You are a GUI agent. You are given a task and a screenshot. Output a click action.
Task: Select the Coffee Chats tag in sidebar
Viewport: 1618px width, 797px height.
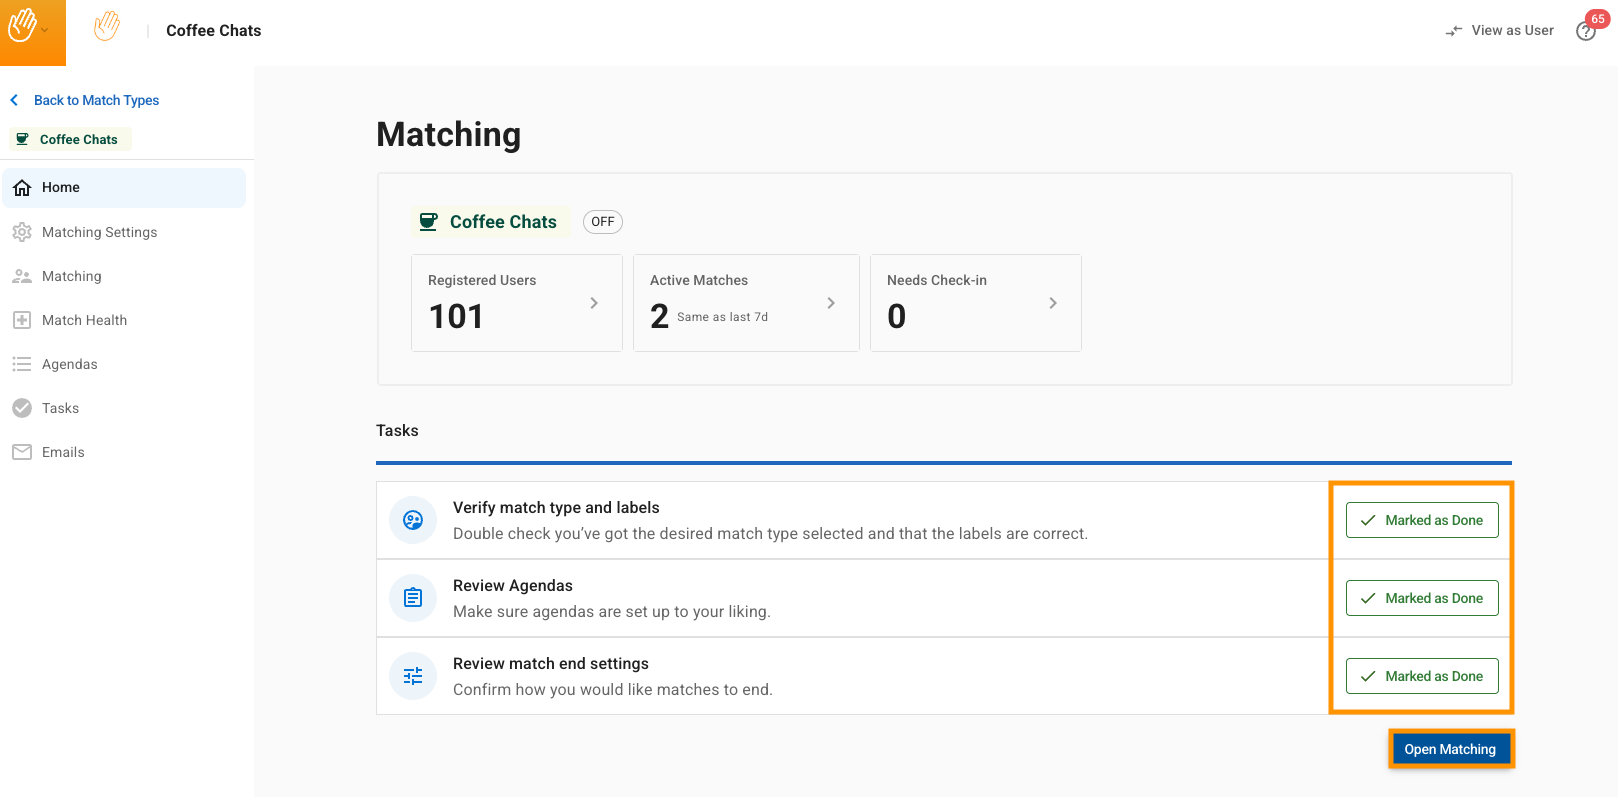(70, 139)
